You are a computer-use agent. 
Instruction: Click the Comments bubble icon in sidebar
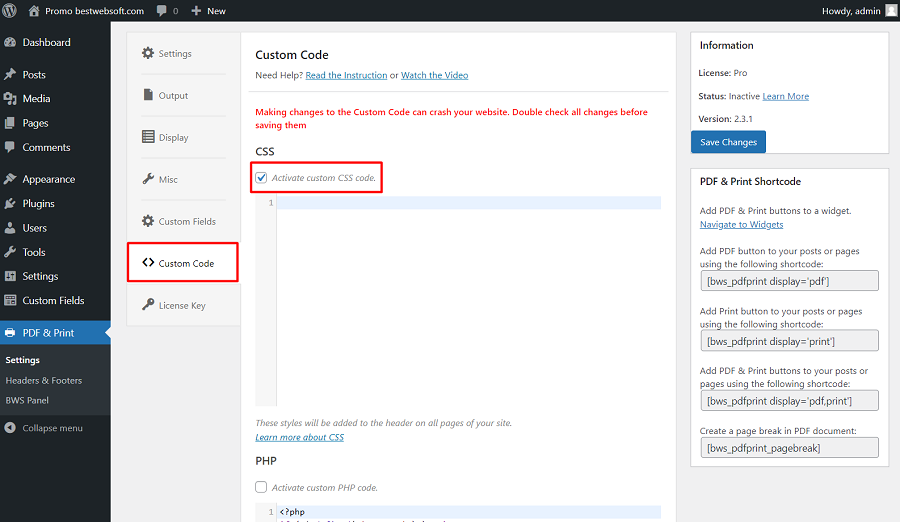click(x=10, y=147)
